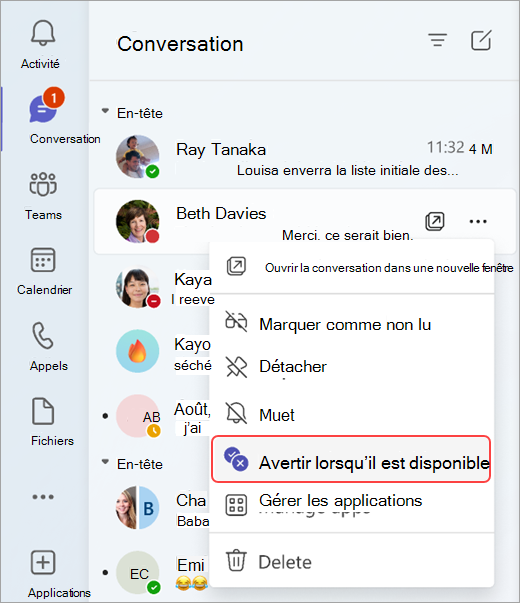Image resolution: width=520 pixels, height=603 pixels.
Task: Choose Ouvrir la conversation dans une nouvelle fenêtre
Action: (352, 267)
